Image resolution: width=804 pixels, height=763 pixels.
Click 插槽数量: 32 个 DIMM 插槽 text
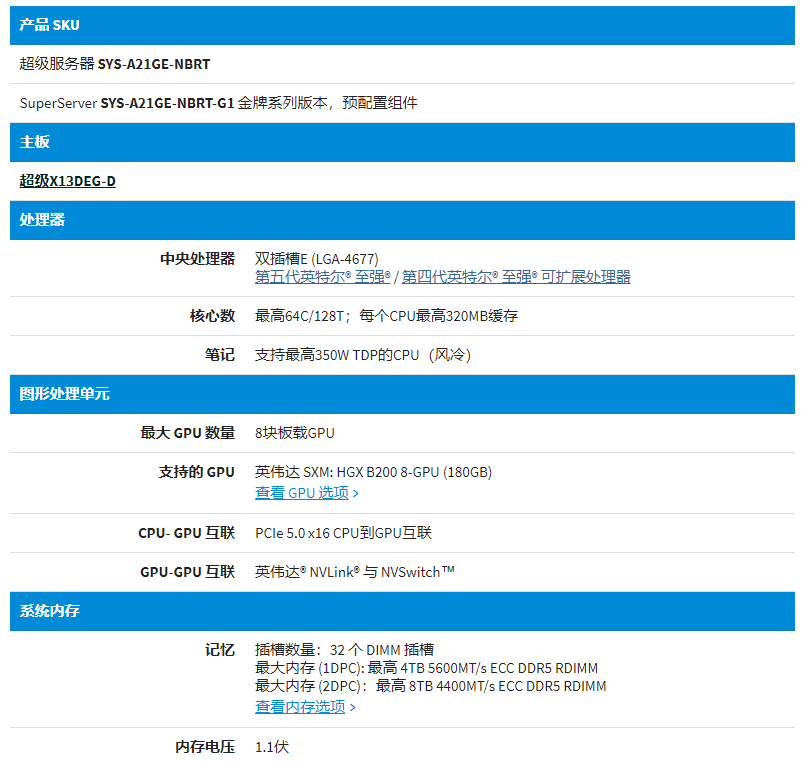345,650
